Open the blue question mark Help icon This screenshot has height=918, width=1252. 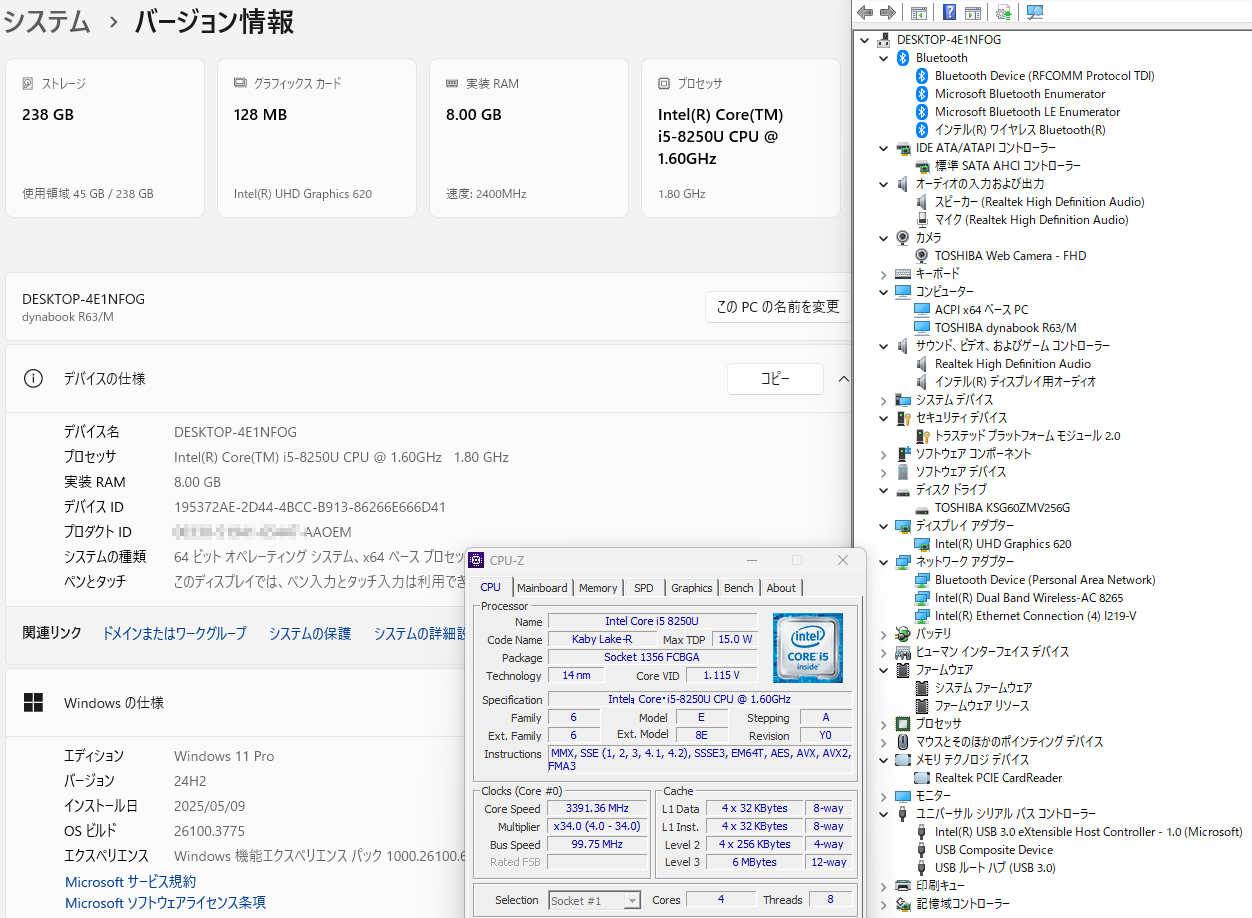[949, 12]
